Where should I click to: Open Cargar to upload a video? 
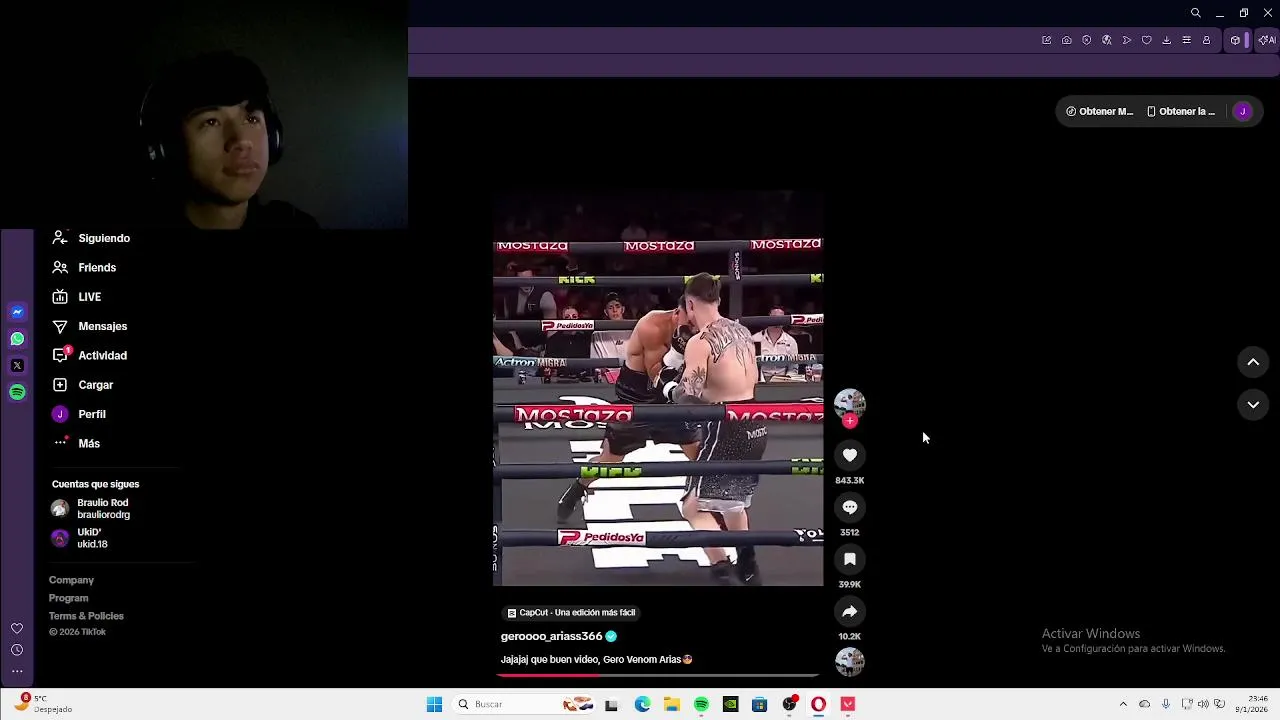tap(95, 385)
